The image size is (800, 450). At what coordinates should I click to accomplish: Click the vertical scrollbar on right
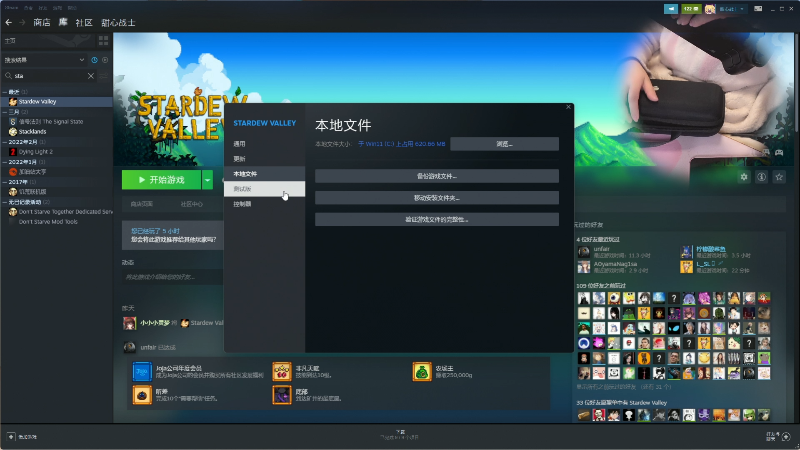[x=797, y=82]
